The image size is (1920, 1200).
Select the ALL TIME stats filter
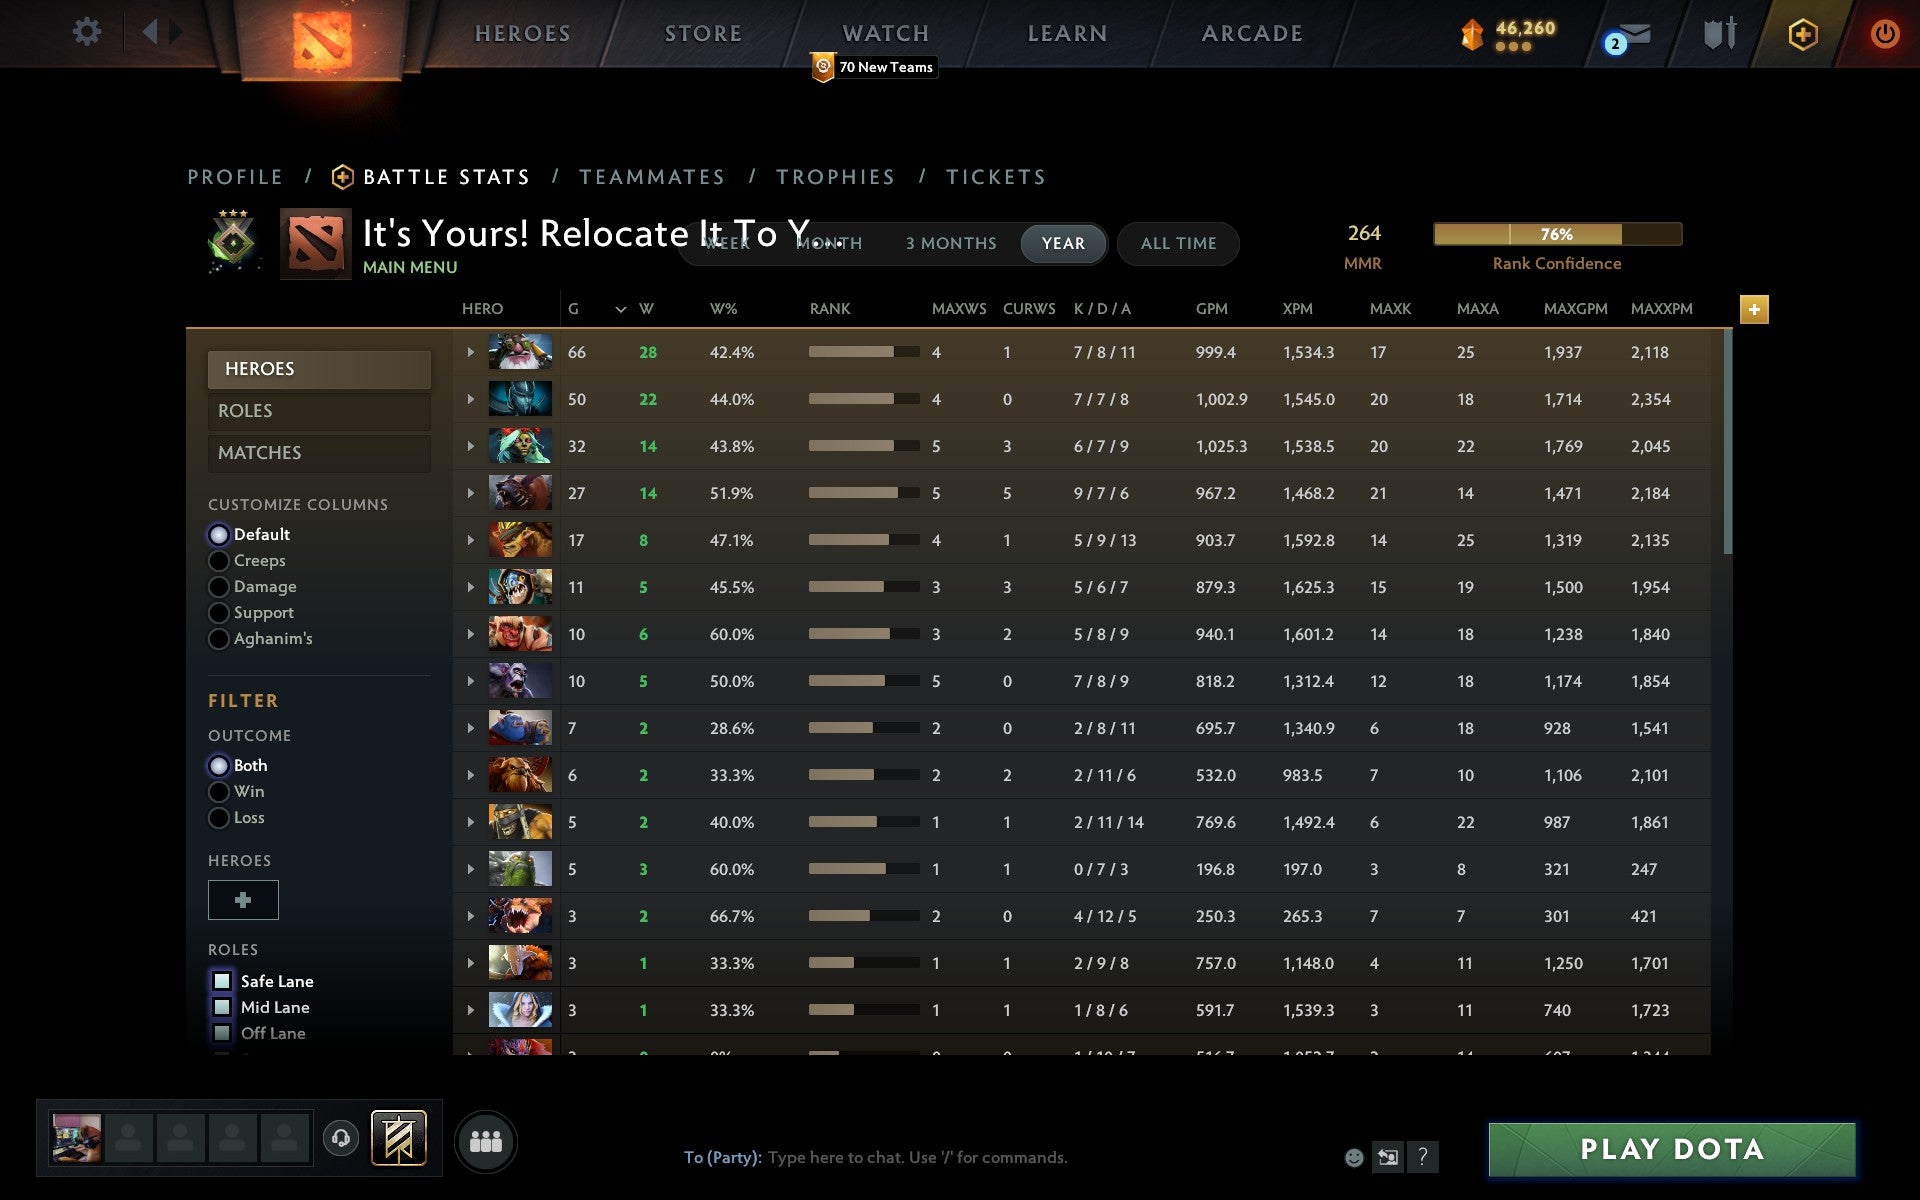(1177, 243)
